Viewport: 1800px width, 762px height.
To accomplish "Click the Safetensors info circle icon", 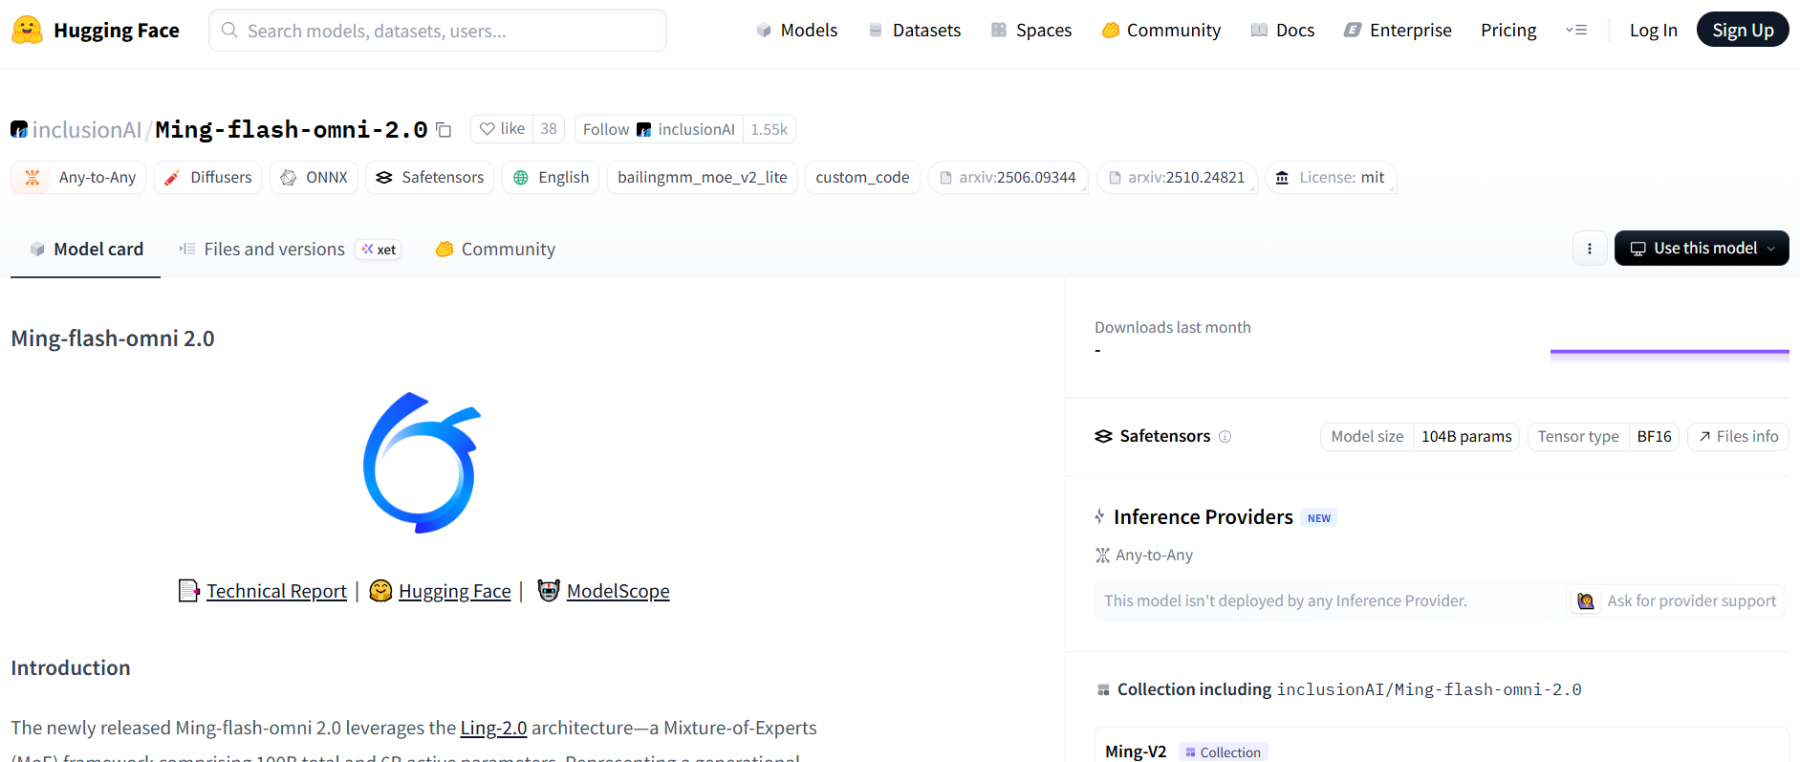I will click(x=1225, y=437).
